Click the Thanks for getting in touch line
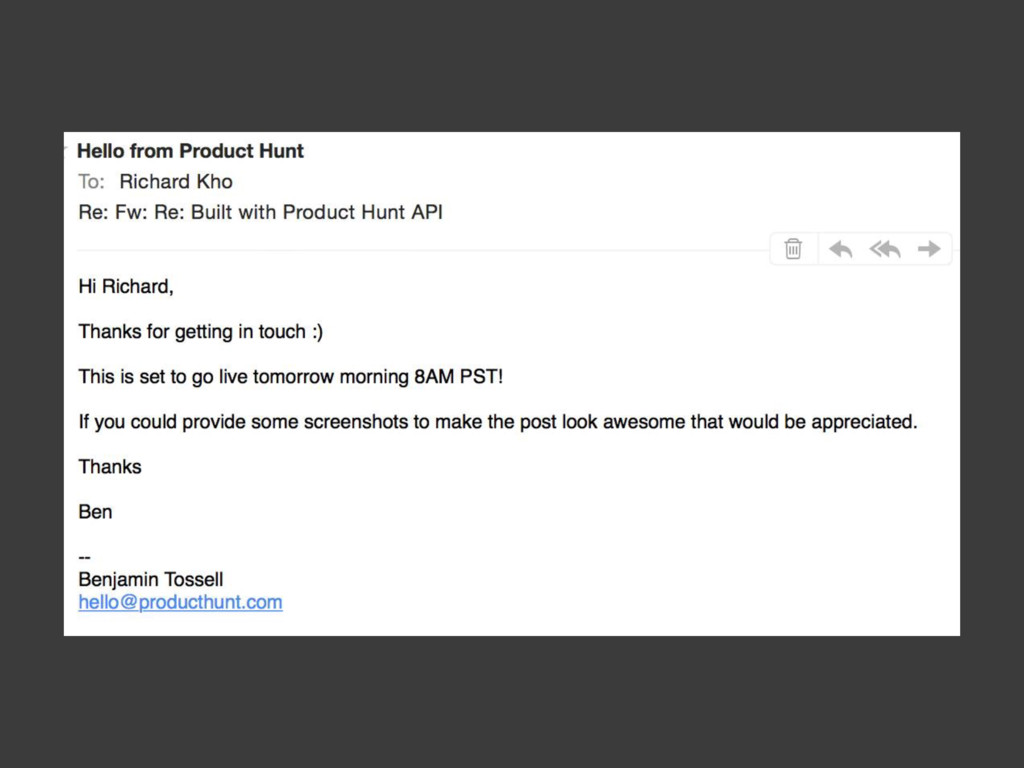 tap(200, 332)
